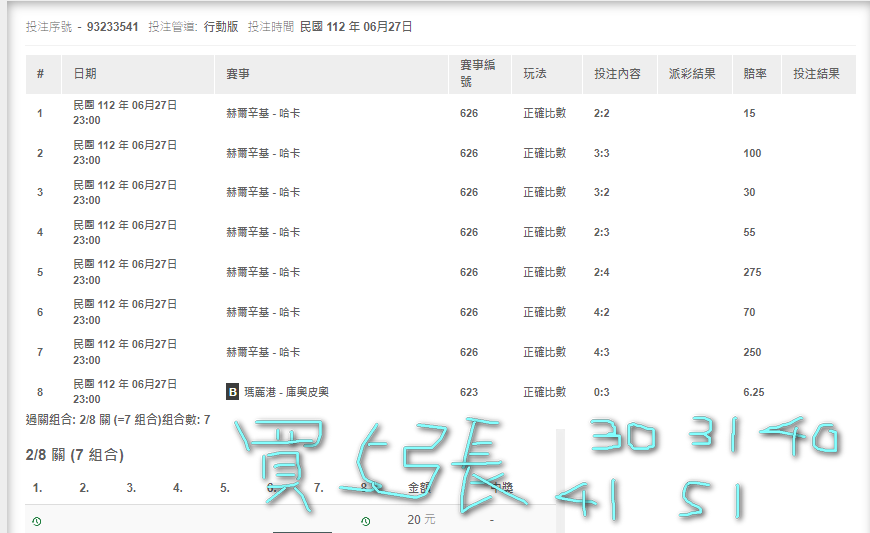Click the 玩法 column header
The width and height of the screenshot is (870, 533).
pyautogui.click(x=535, y=74)
